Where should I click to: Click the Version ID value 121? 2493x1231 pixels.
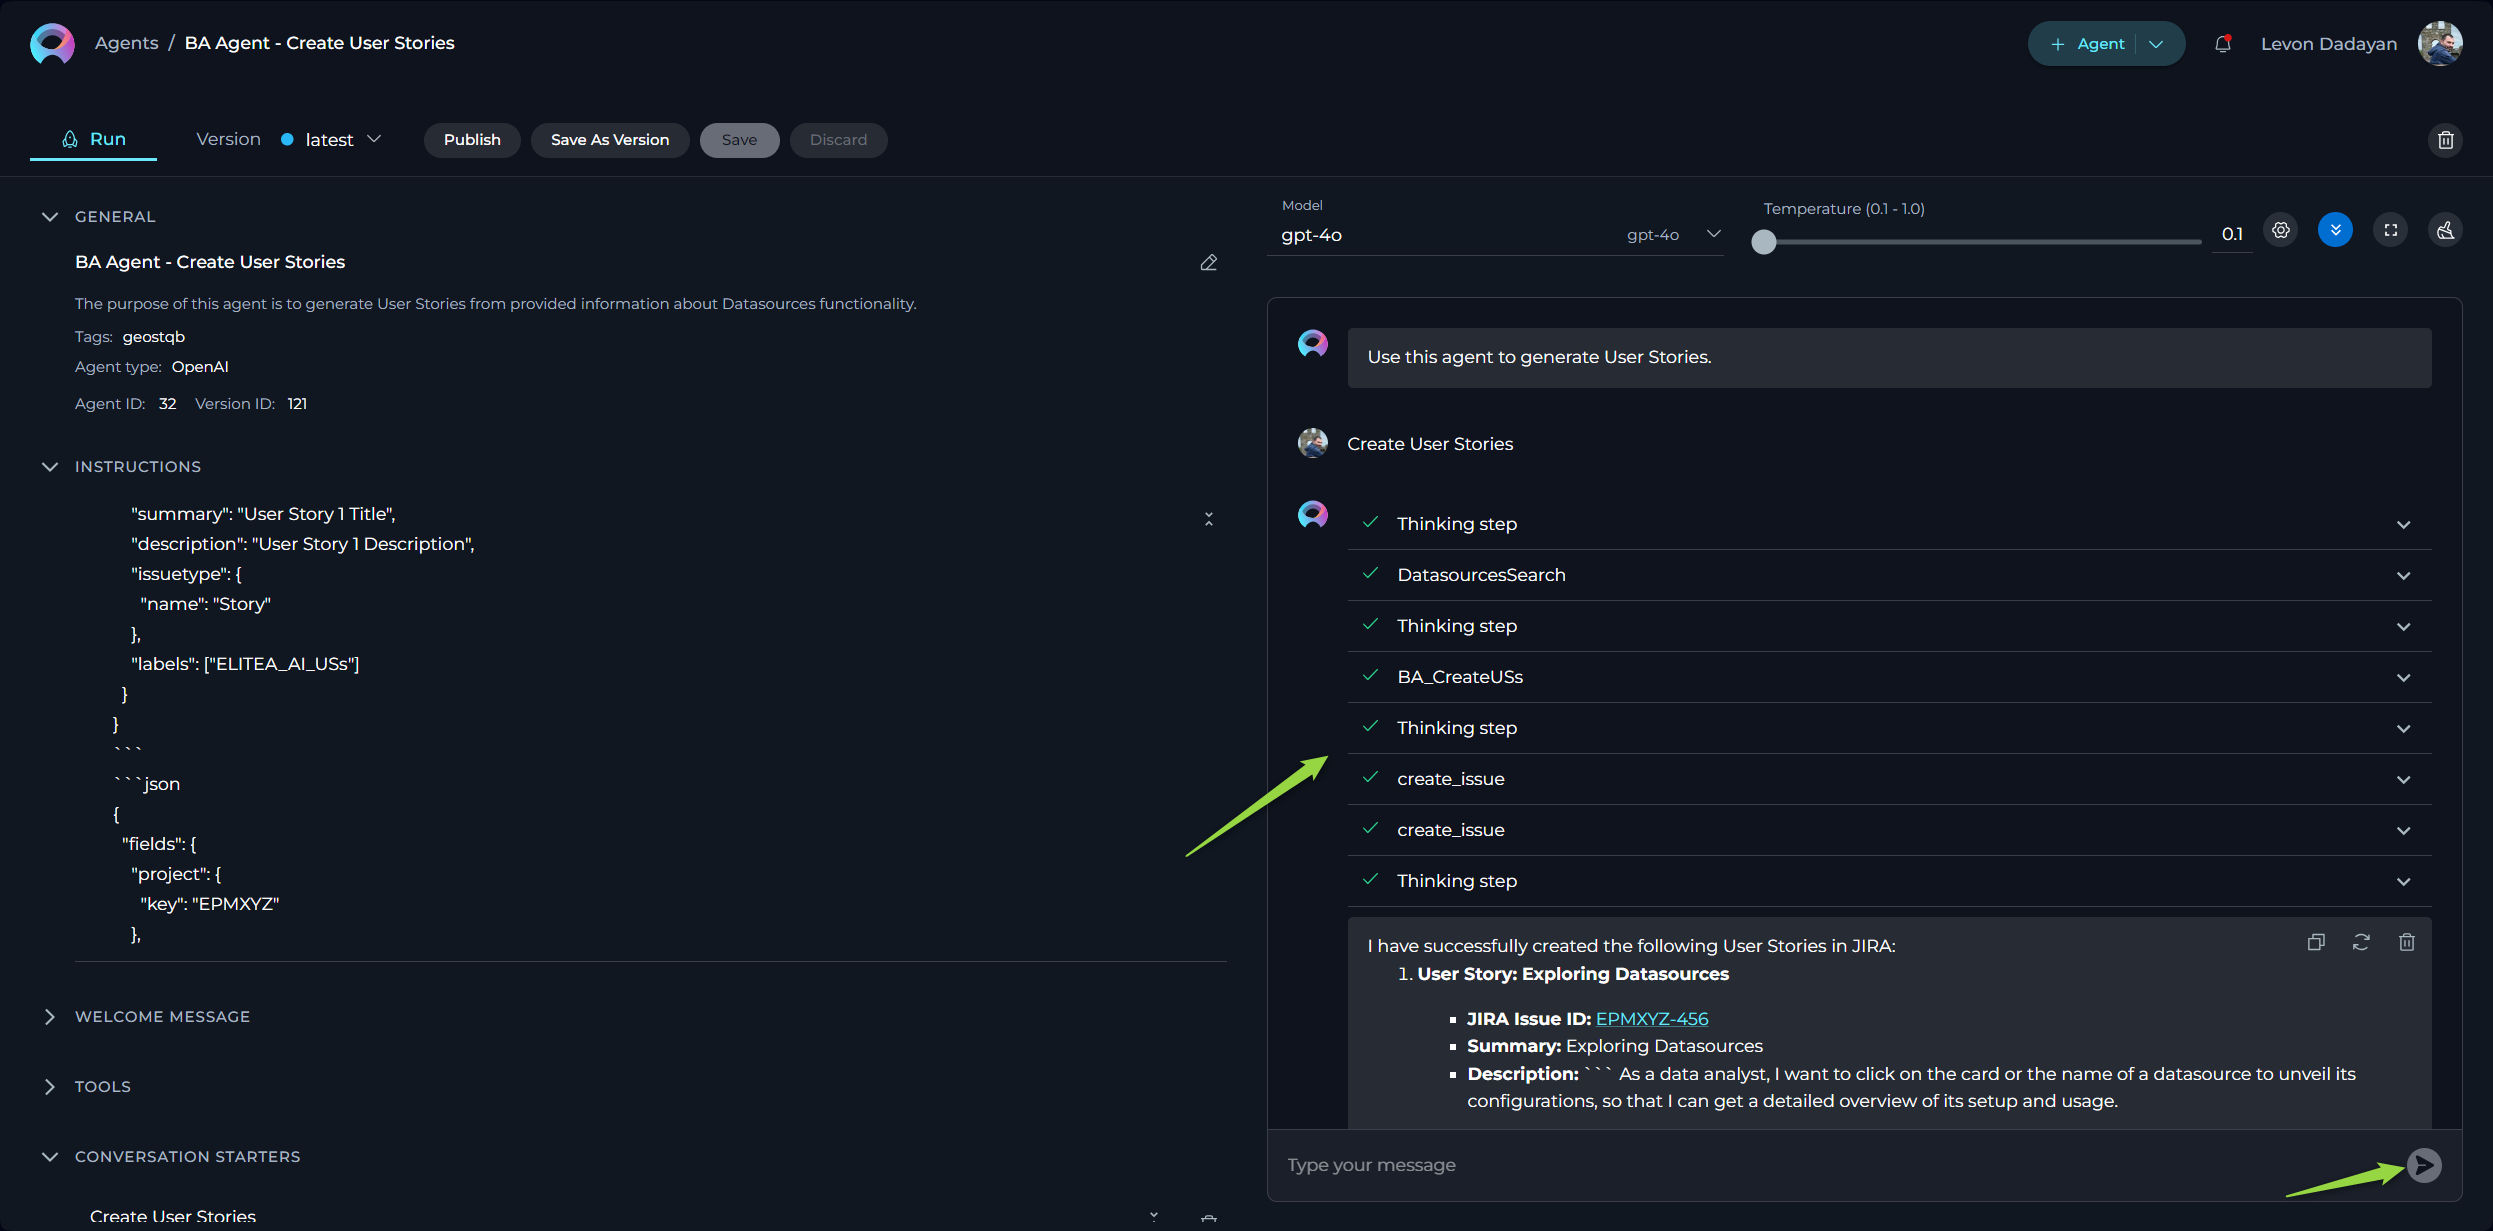(297, 404)
